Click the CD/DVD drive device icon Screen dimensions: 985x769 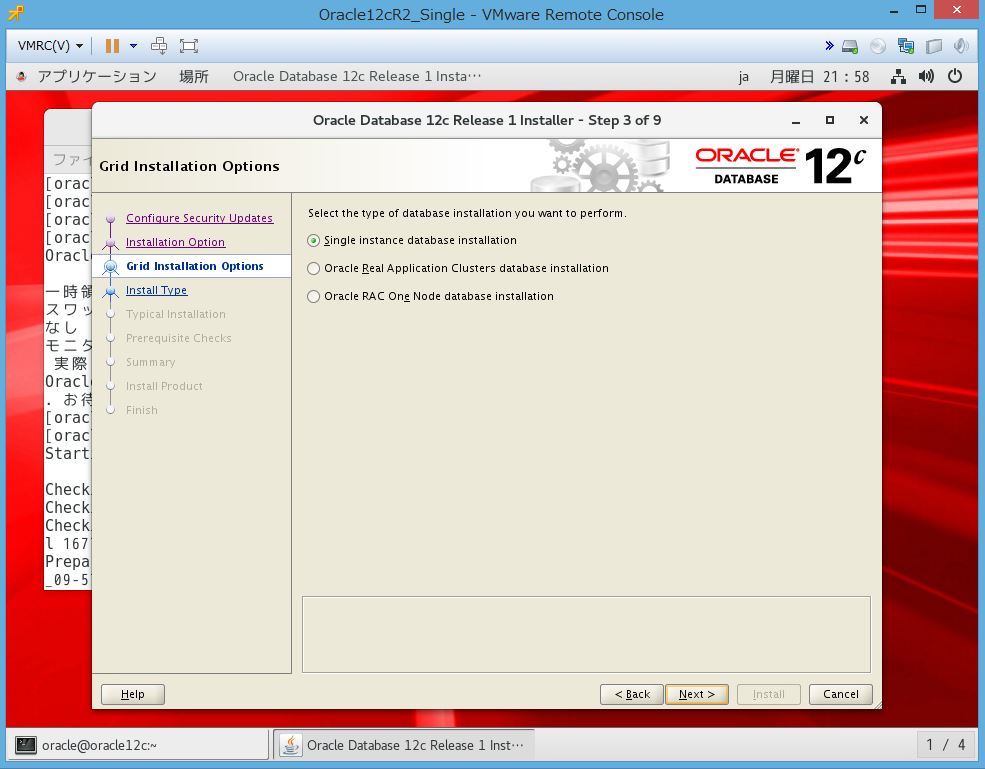(x=878, y=46)
